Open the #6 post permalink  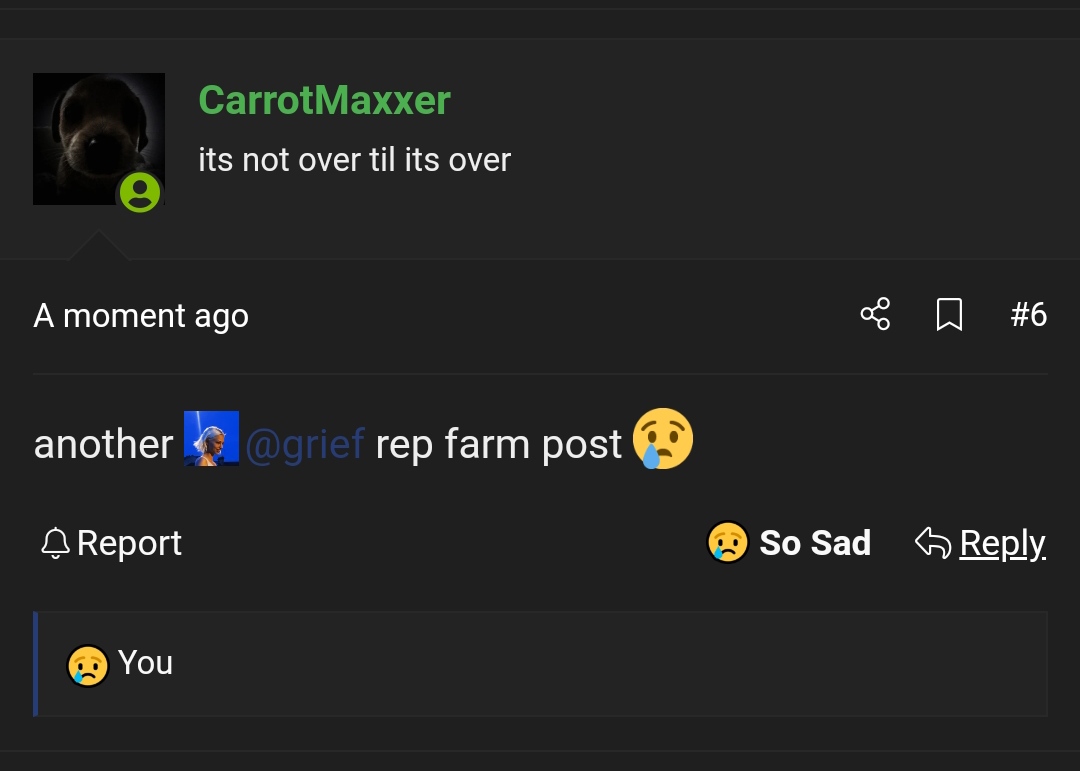click(1028, 315)
